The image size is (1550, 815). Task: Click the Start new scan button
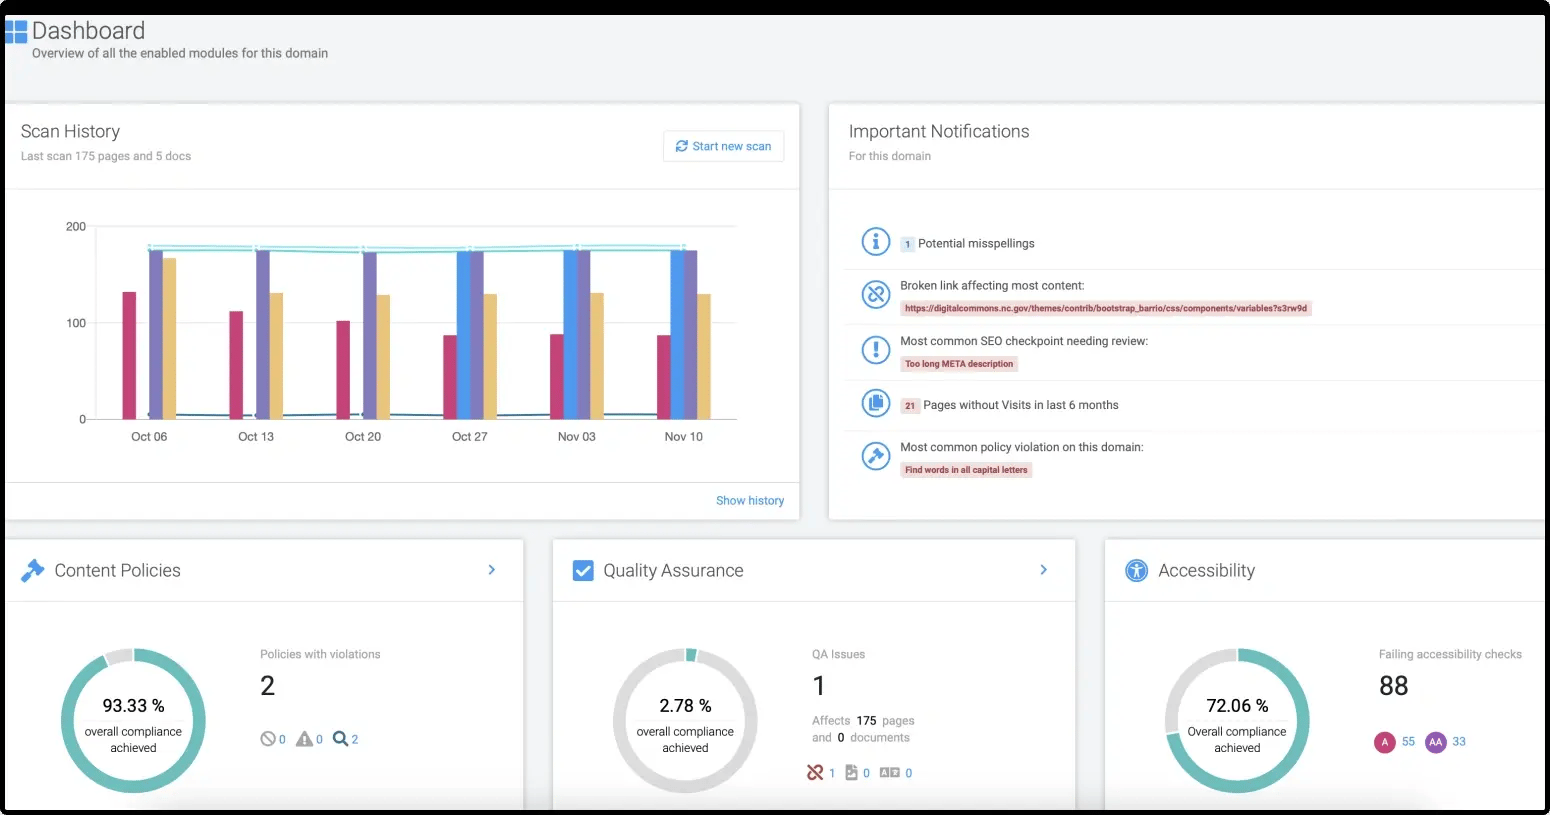click(x=723, y=146)
